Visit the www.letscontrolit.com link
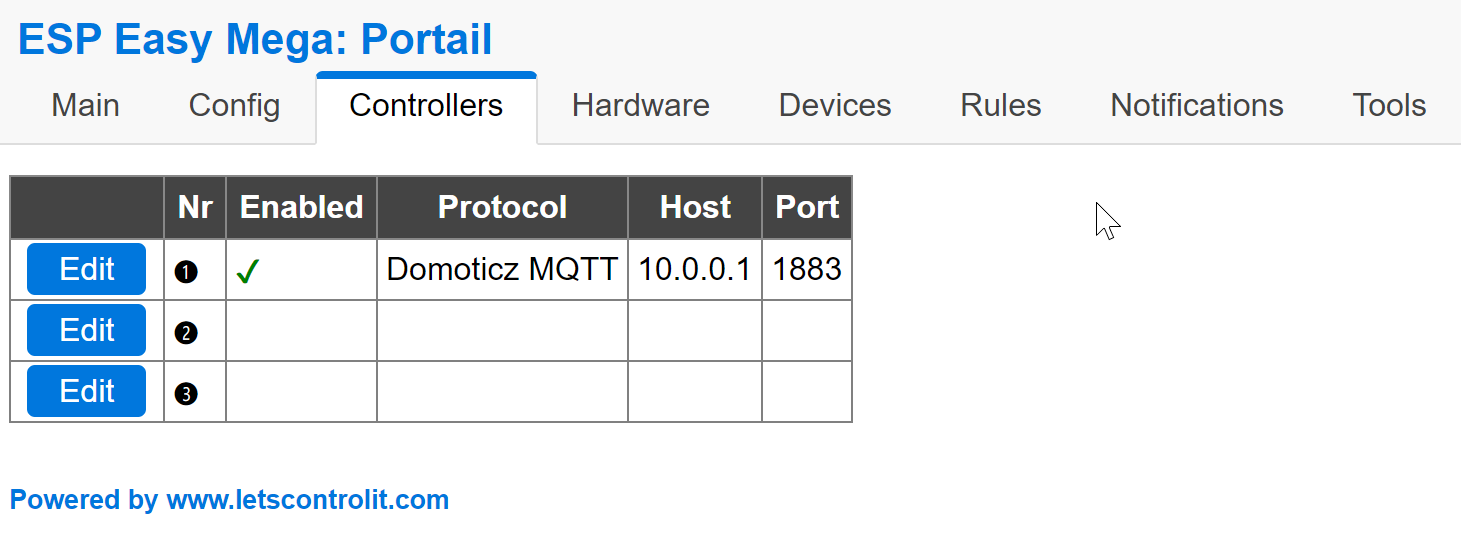1461x553 pixels. pyautogui.click(x=229, y=500)
